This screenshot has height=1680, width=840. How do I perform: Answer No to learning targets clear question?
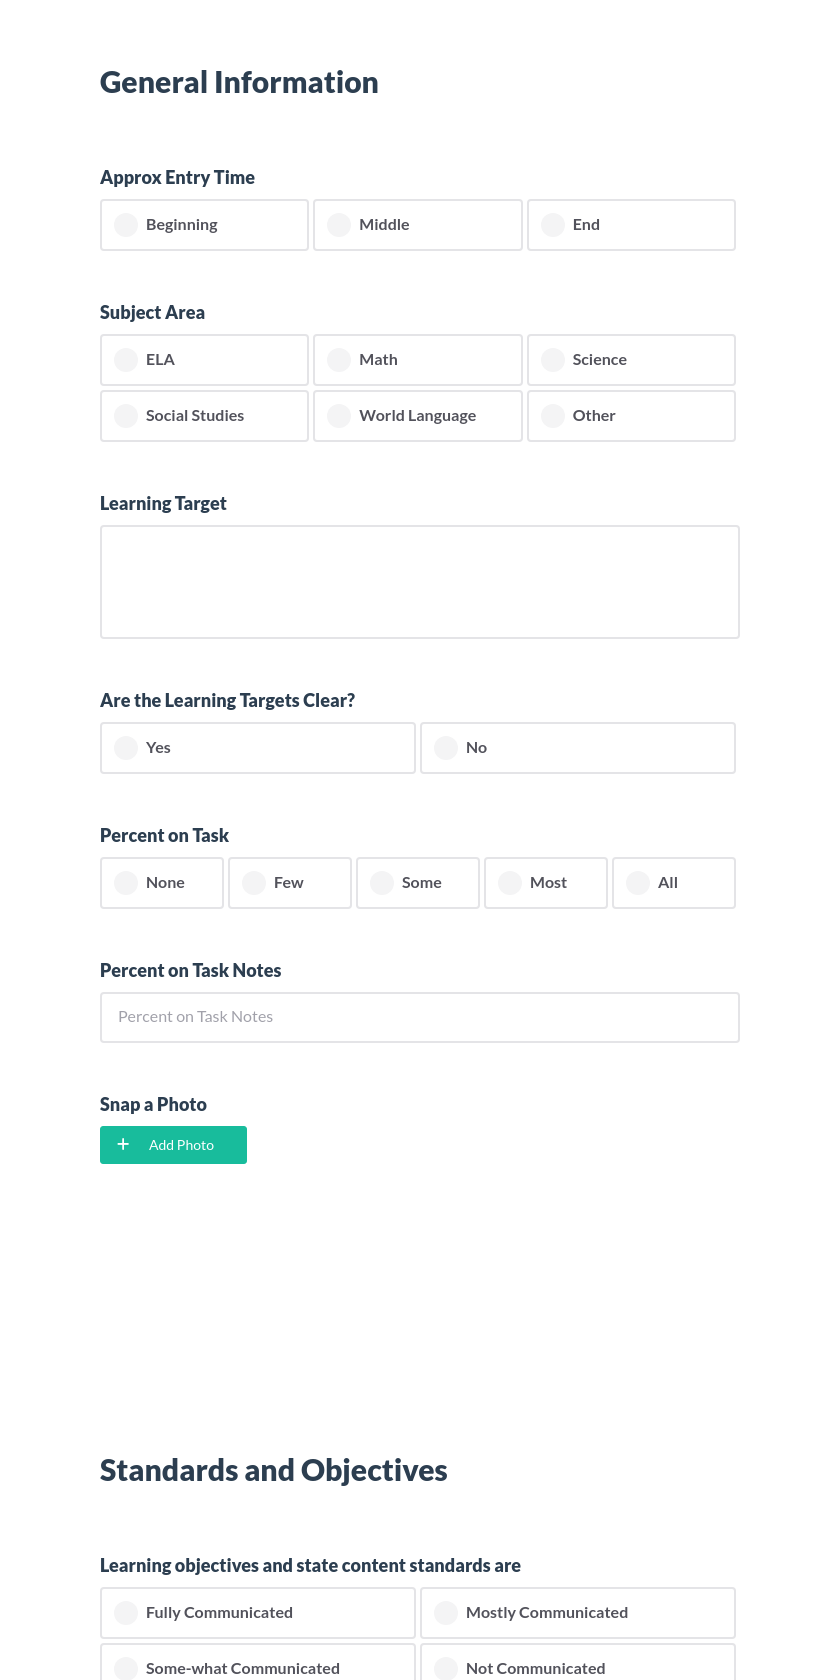577,747
